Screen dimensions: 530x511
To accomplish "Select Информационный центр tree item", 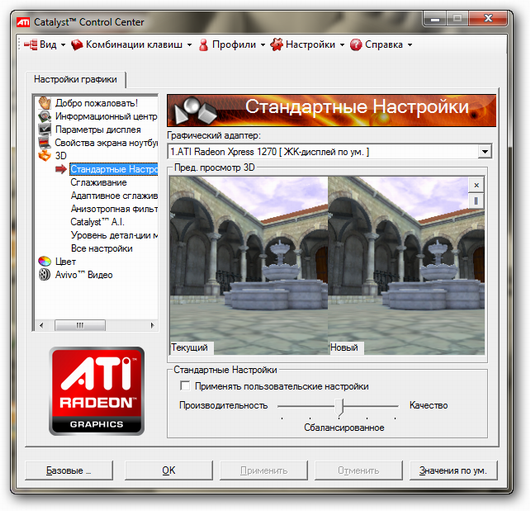I will pyautogui.click(x=106, y=116).
